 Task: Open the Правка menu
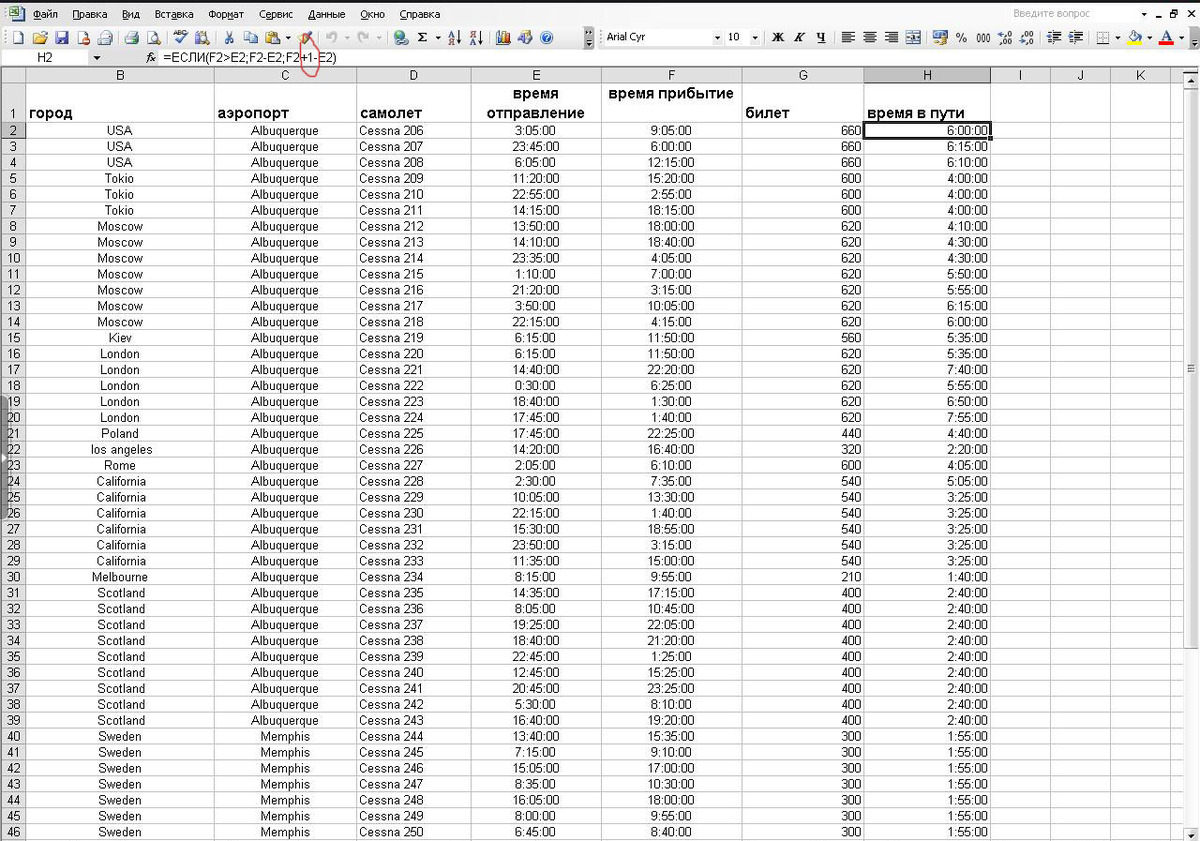tap(90, 14)
